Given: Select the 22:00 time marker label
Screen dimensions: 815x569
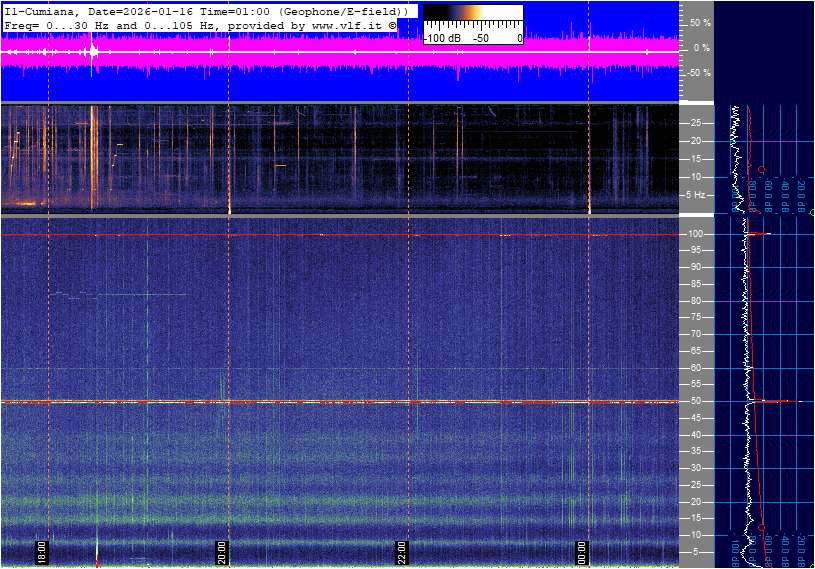Looking at the screenshot, I should coord(402,552).
